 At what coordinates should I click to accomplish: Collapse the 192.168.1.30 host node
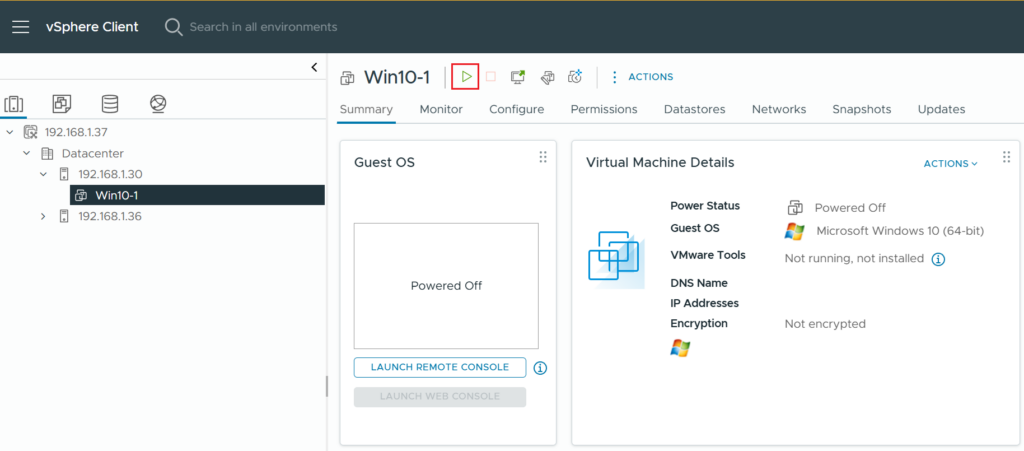click(x=44, y=174)
